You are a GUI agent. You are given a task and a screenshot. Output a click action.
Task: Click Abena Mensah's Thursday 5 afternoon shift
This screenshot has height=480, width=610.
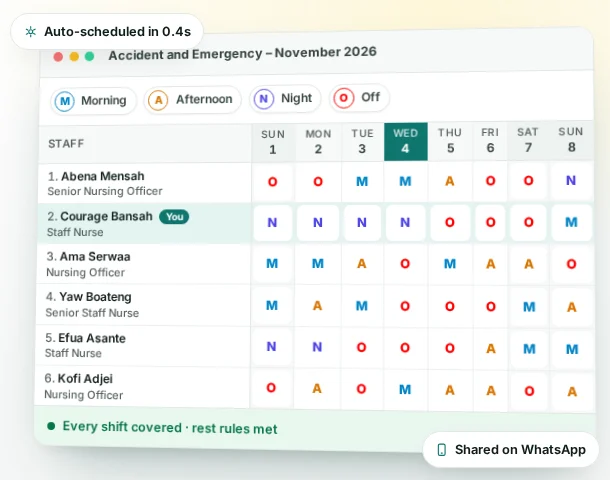click(450, 181)
